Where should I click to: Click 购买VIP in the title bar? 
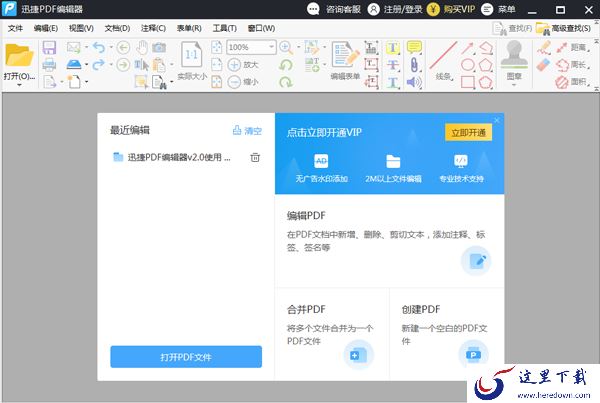pos(451,9)
